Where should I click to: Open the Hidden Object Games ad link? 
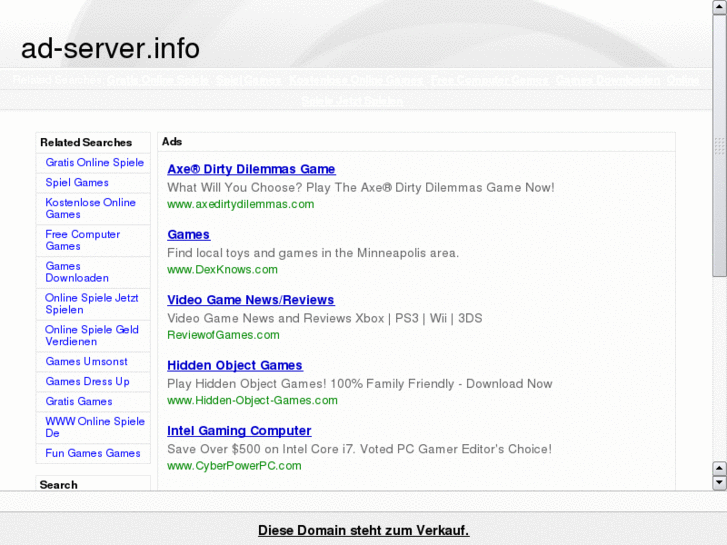click(x=235, y=365)
